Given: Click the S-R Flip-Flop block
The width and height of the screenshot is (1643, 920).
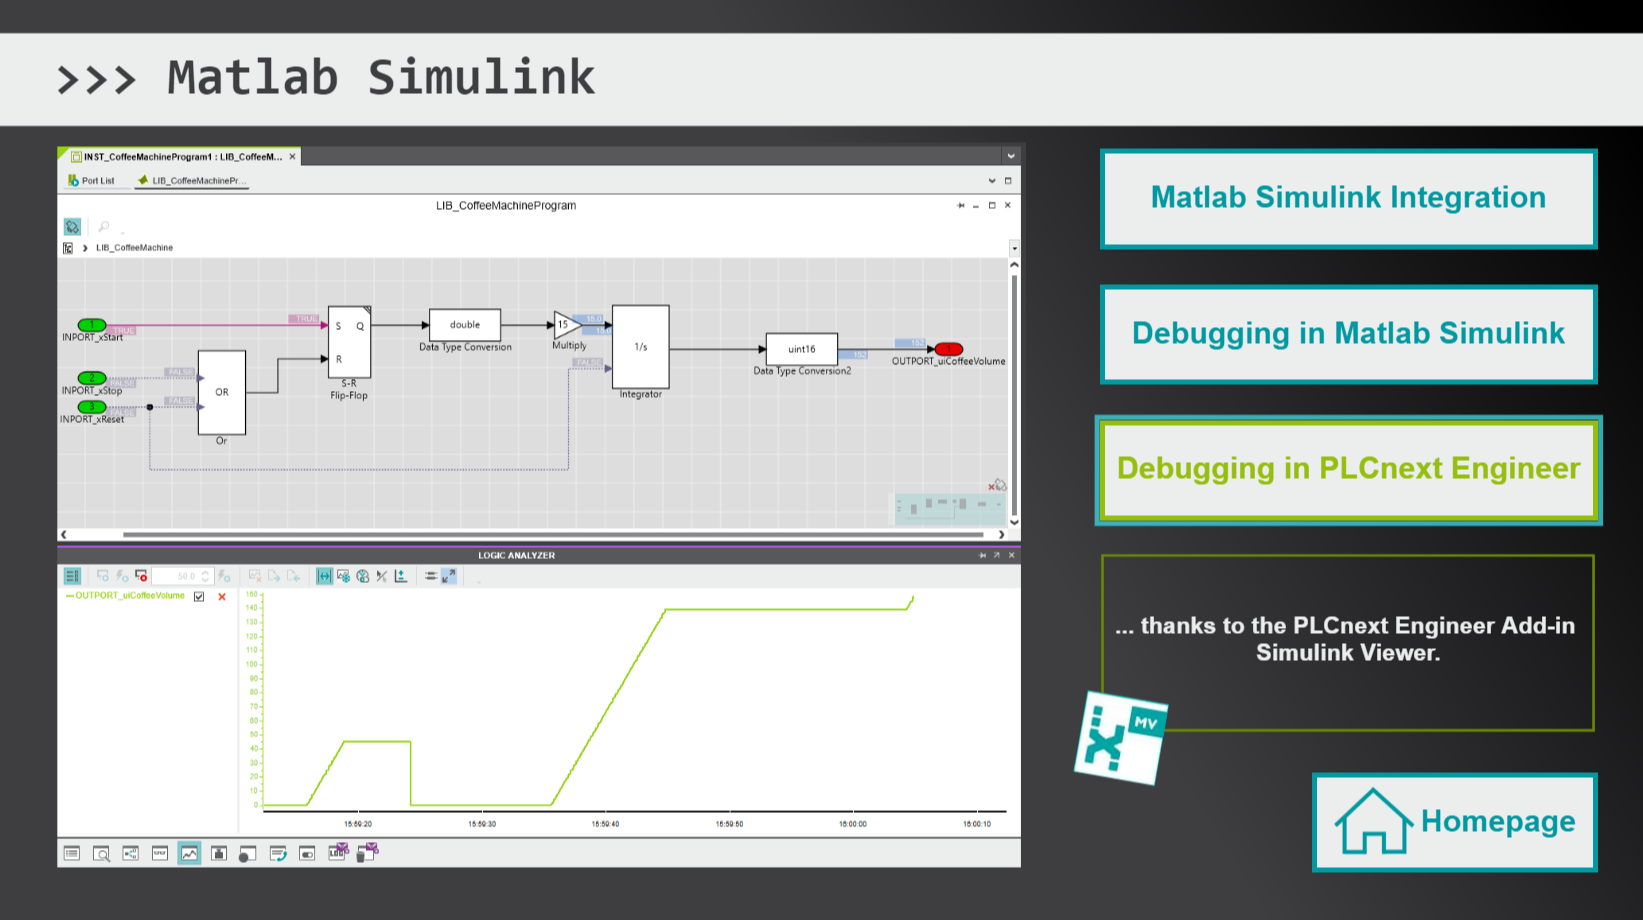Looking at the screenshot, I should tap(350, 341).
